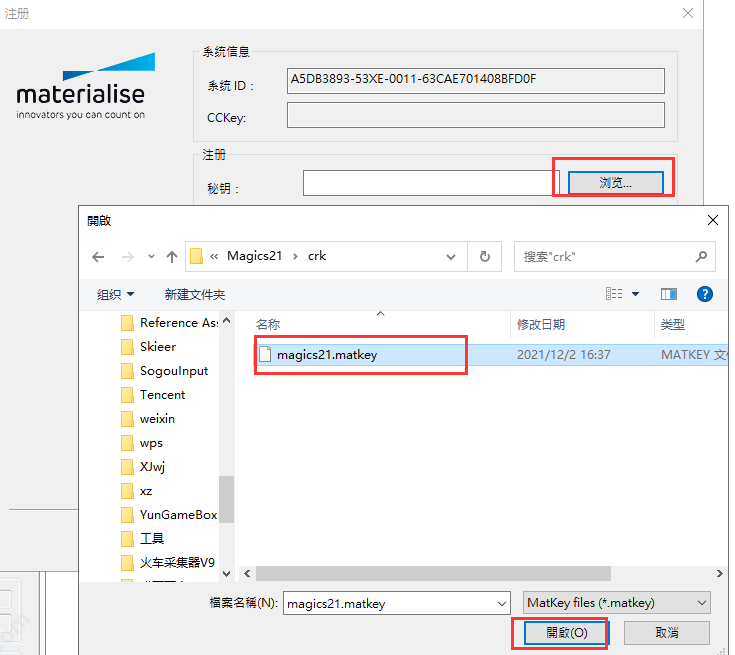Open recent locations chevron next to forward arrow

pyautogui.click(x=151, y=256)
